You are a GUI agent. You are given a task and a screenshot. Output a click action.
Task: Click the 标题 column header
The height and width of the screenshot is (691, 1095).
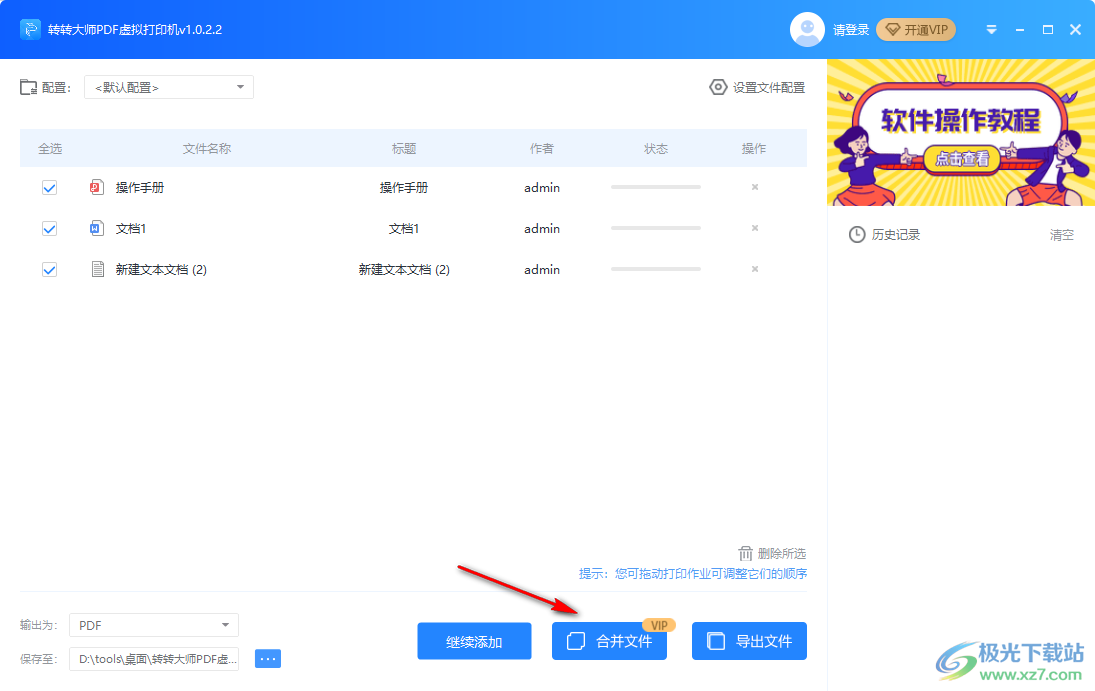pyautogui.click(x=404, y=149)
